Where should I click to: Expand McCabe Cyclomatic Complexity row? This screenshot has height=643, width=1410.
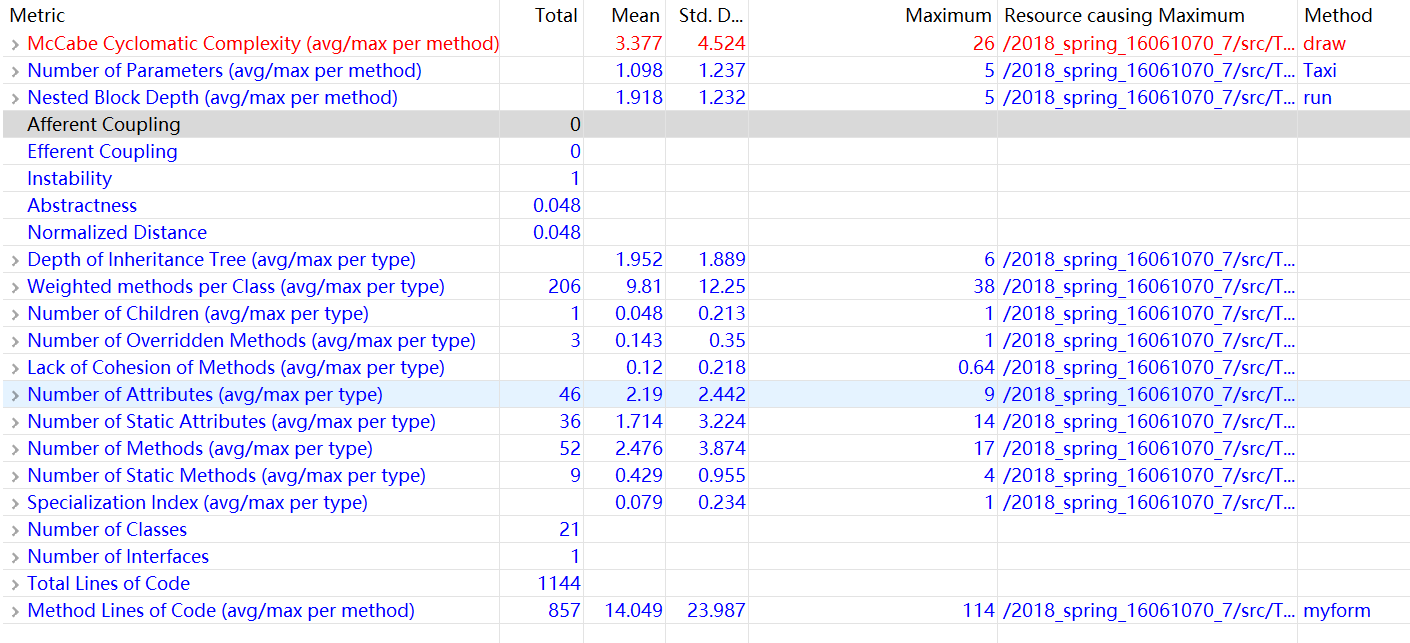point(14,44)
